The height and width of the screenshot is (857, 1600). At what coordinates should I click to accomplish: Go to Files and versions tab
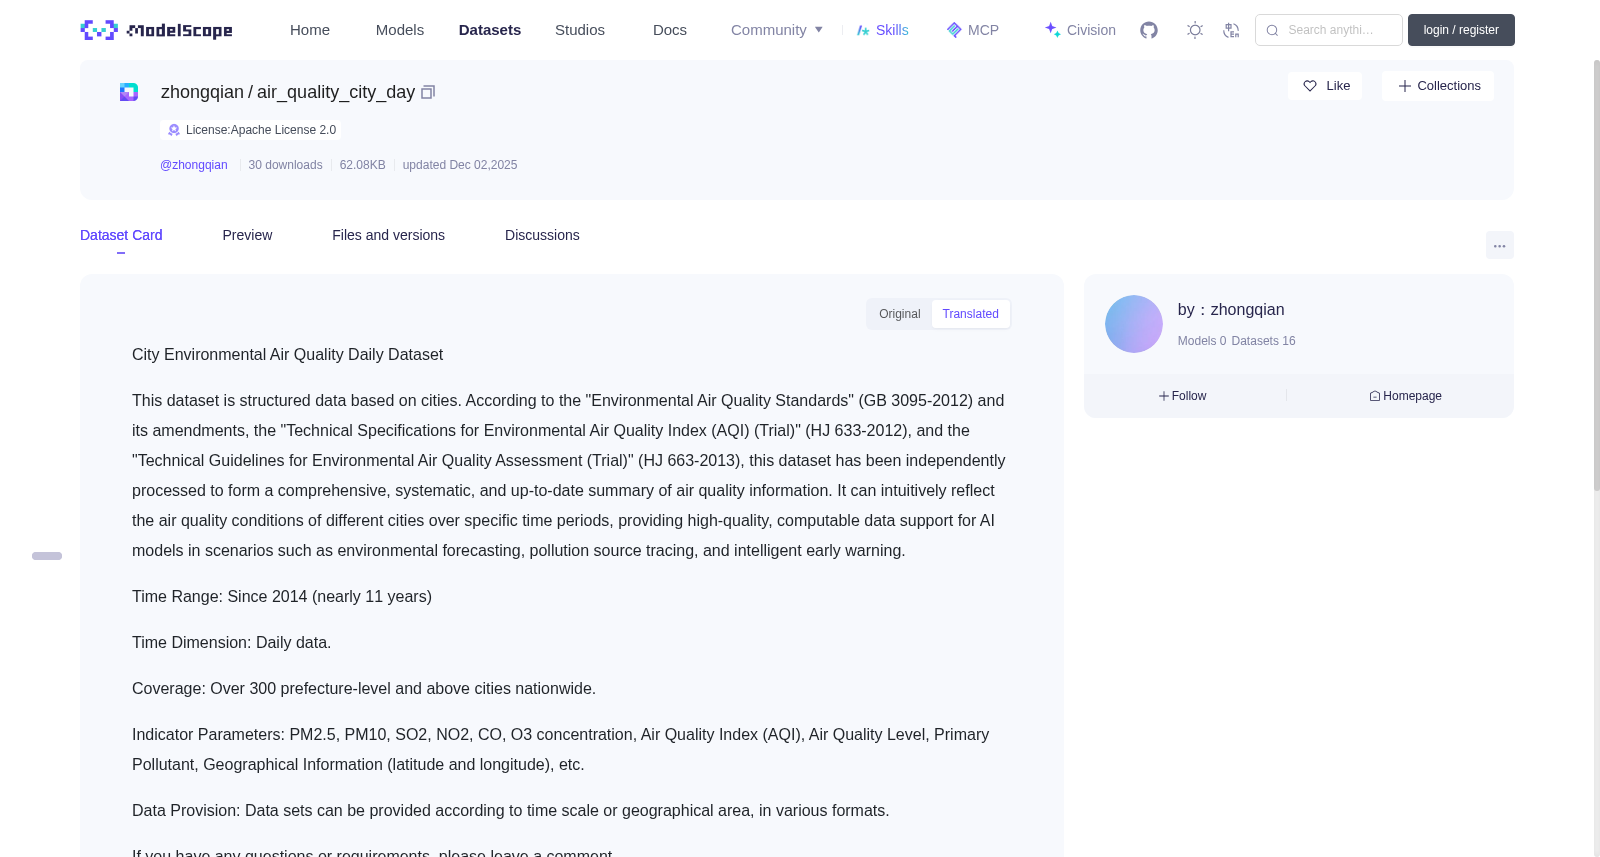388,235
